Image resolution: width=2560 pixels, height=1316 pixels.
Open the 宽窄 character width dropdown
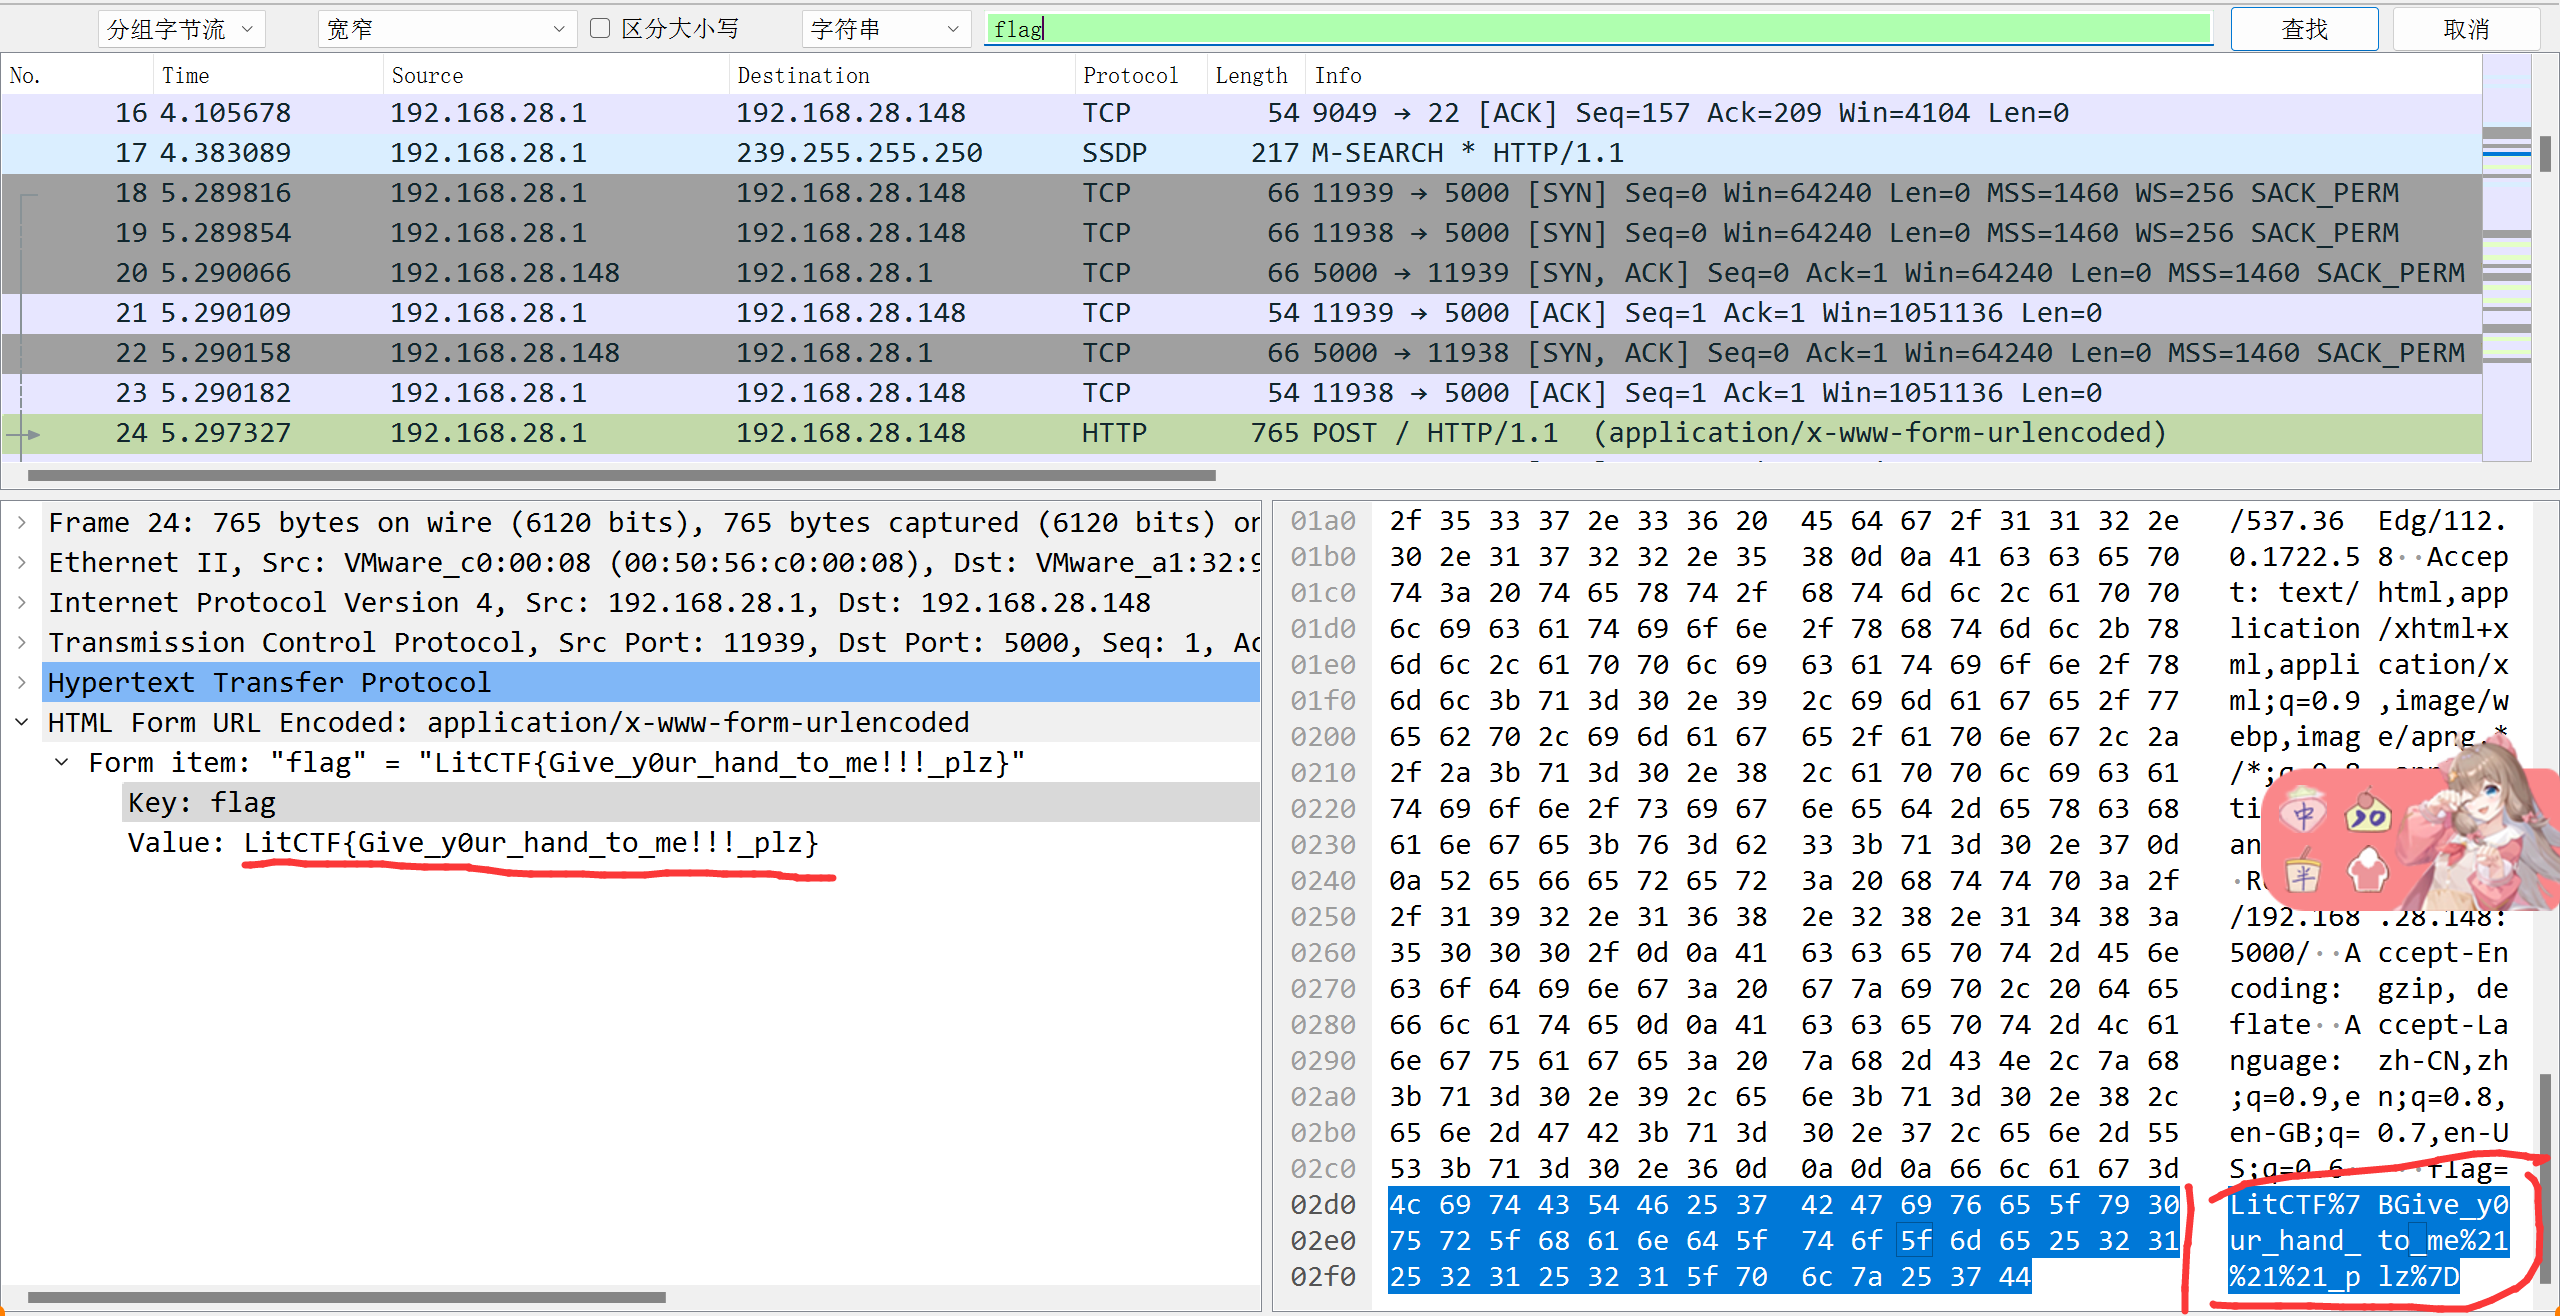coord(446,29)
